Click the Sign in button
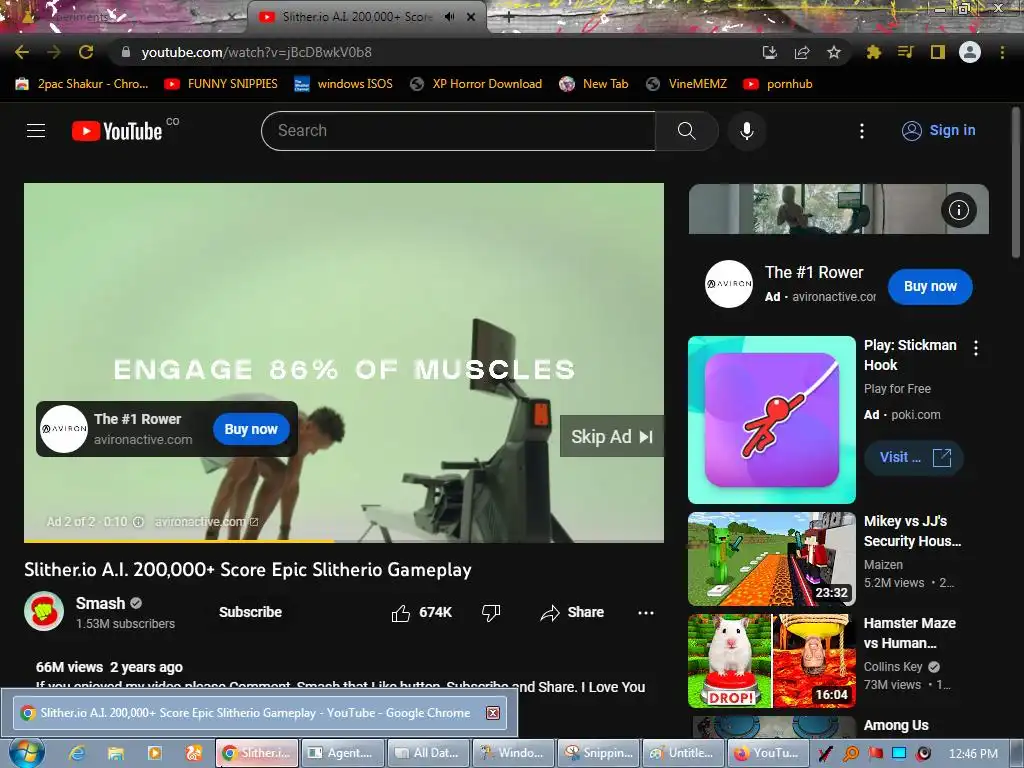 (938, 131)
